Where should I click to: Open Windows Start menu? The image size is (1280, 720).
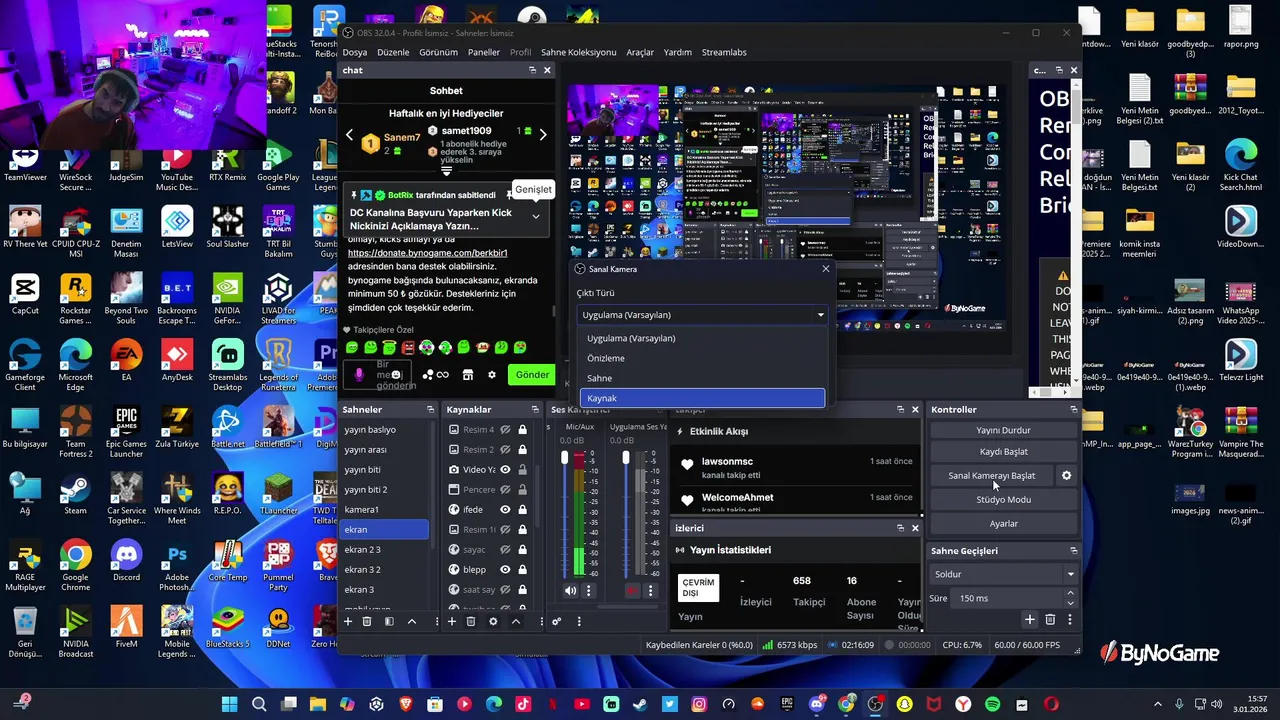click(x=229, y=704)
